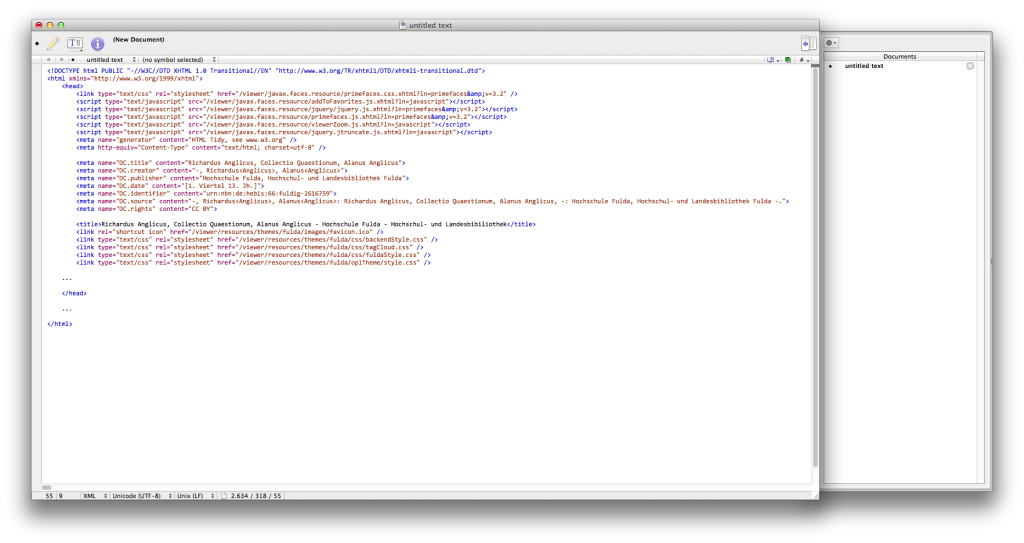Click the fuldaStyle.css stylesheet line
Screen dimensions: 1024x543
click(x=253, y=255)
